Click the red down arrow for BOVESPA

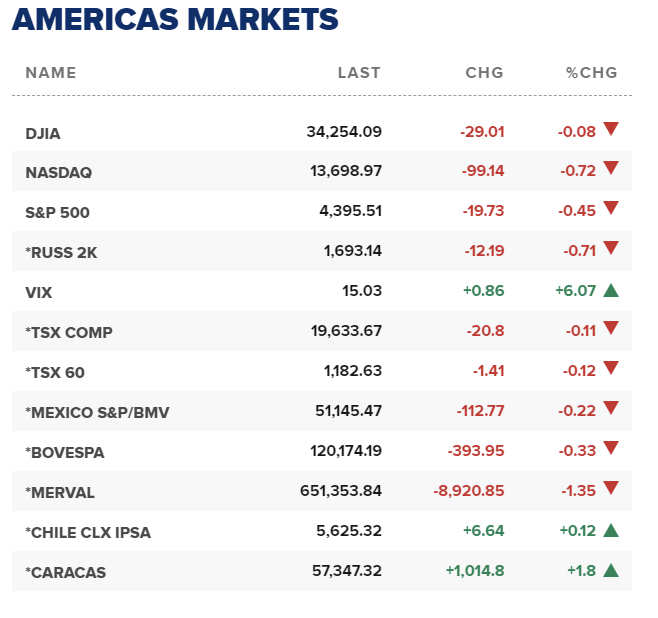(x=611, y=449)
